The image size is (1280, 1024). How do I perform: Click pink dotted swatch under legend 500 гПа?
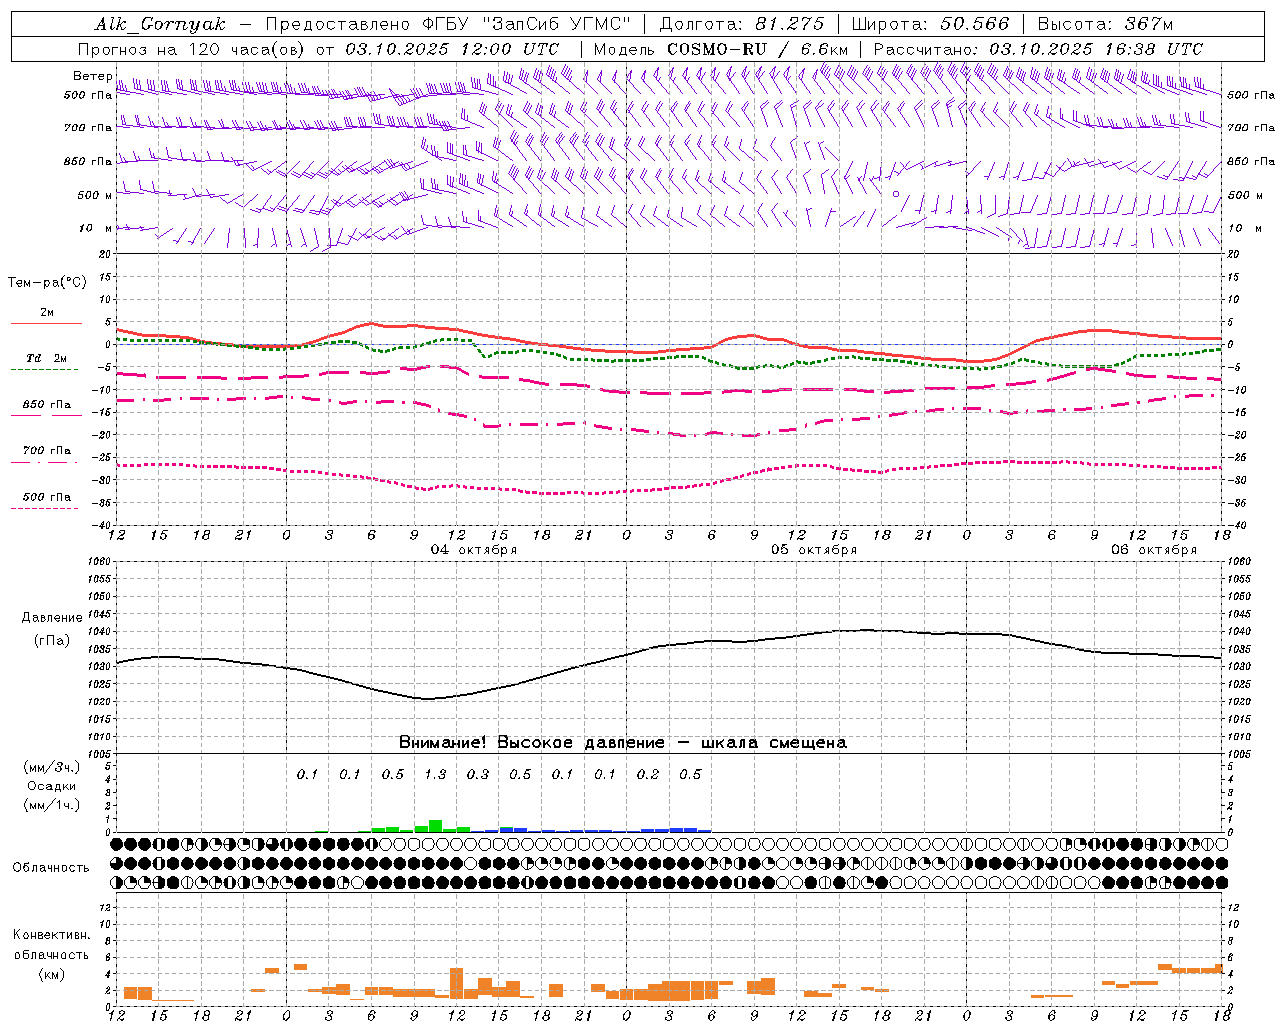click(x=45, y=508)
